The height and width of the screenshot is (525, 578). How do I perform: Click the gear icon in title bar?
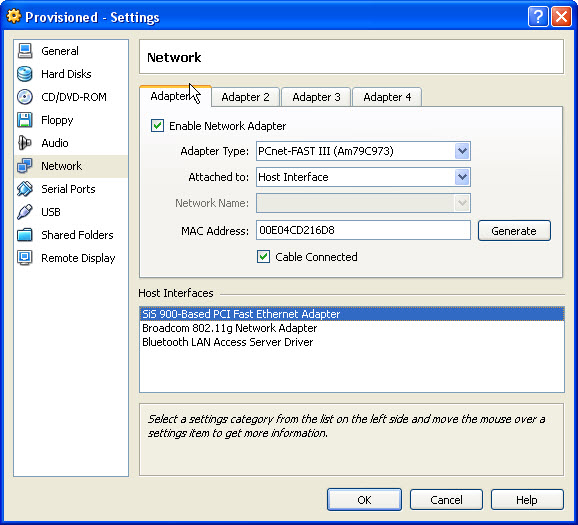(x=14, y=17)
